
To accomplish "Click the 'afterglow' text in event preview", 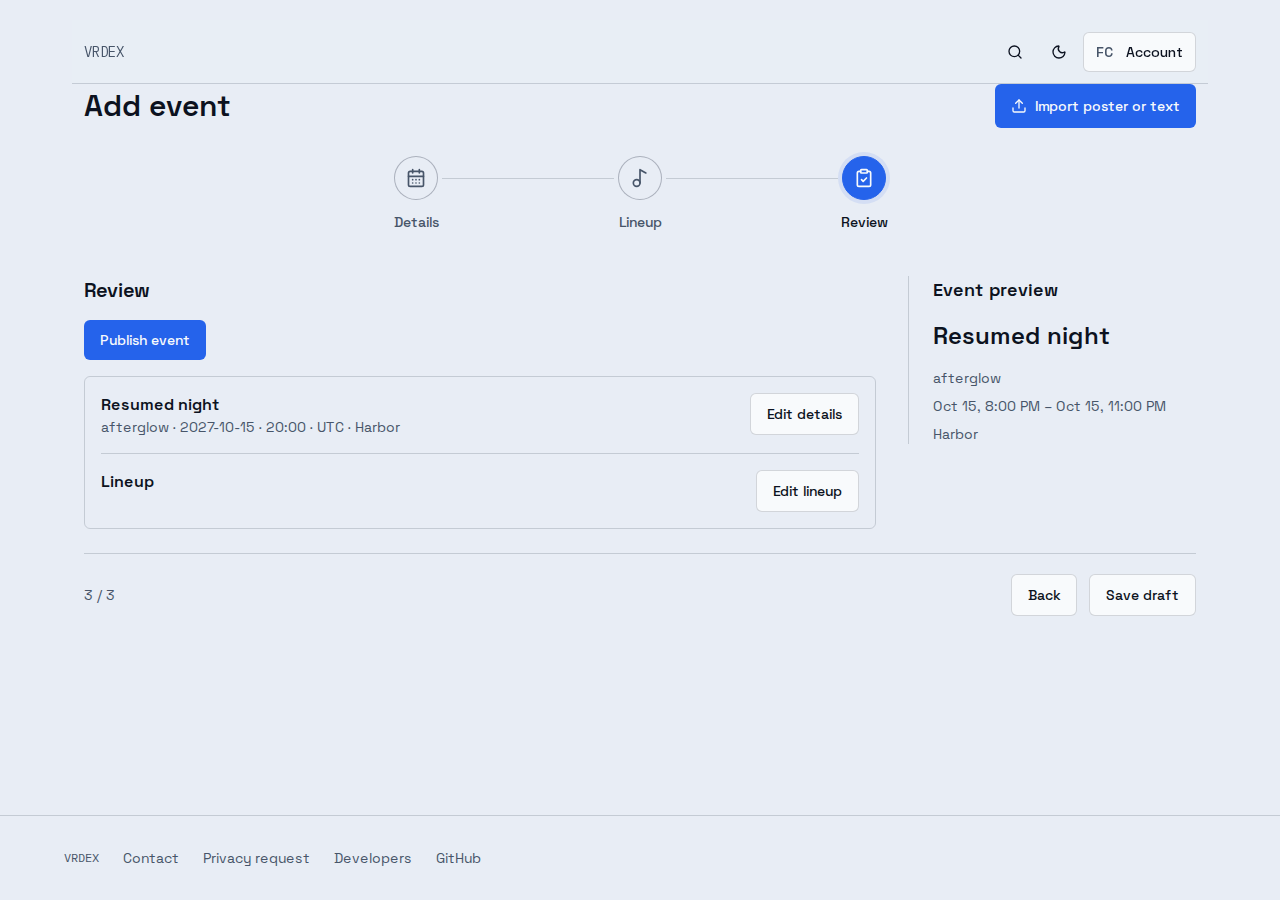I will pyautogui.click(x=967, y=378).
